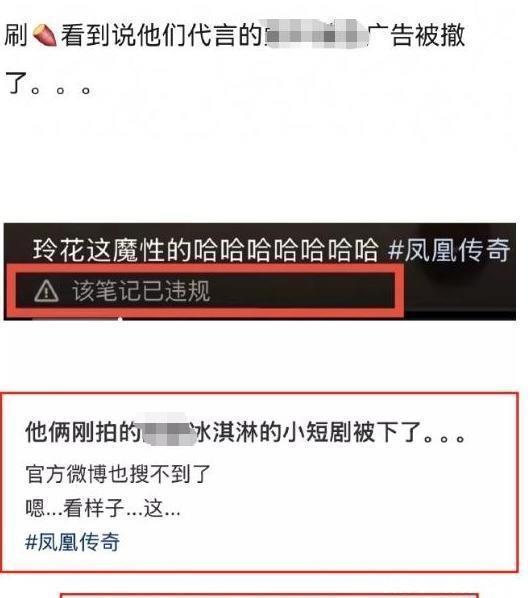
Task: Click the blurred brand name before 广告被撤
Action: coord(316,35)
